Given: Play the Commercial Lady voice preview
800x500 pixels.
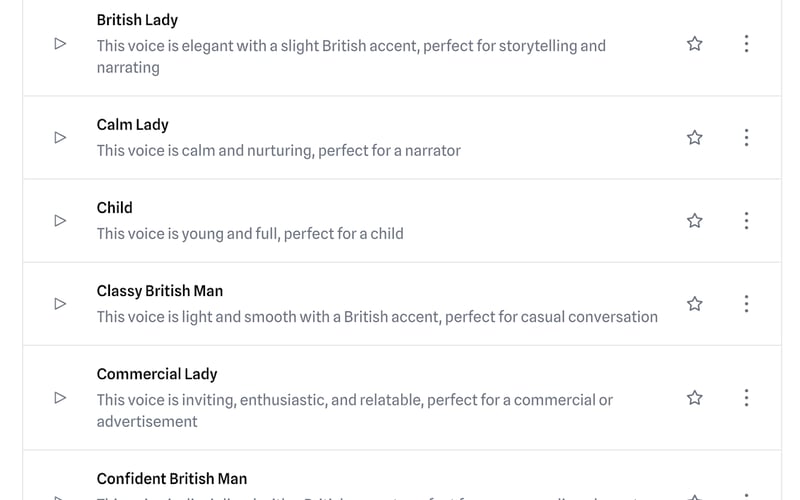Looking at the screenshot, I should pyautogui.click(x=60, y=397).
